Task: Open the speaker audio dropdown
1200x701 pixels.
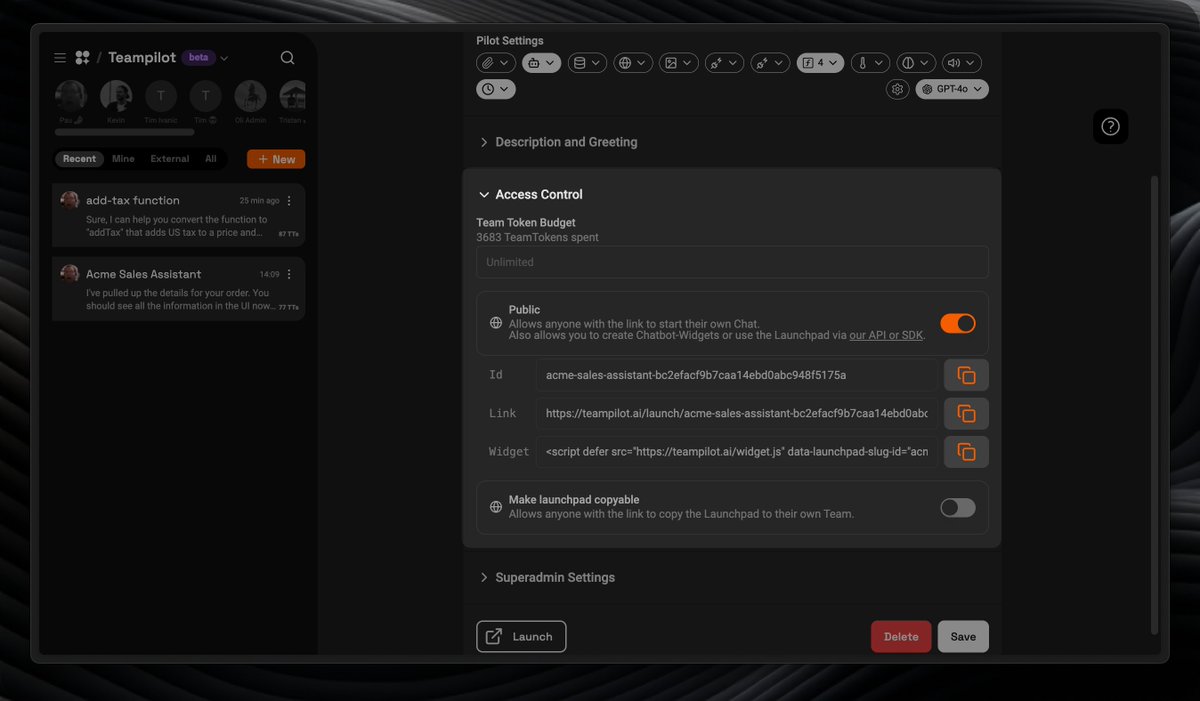Action: (x=962, y=62)
